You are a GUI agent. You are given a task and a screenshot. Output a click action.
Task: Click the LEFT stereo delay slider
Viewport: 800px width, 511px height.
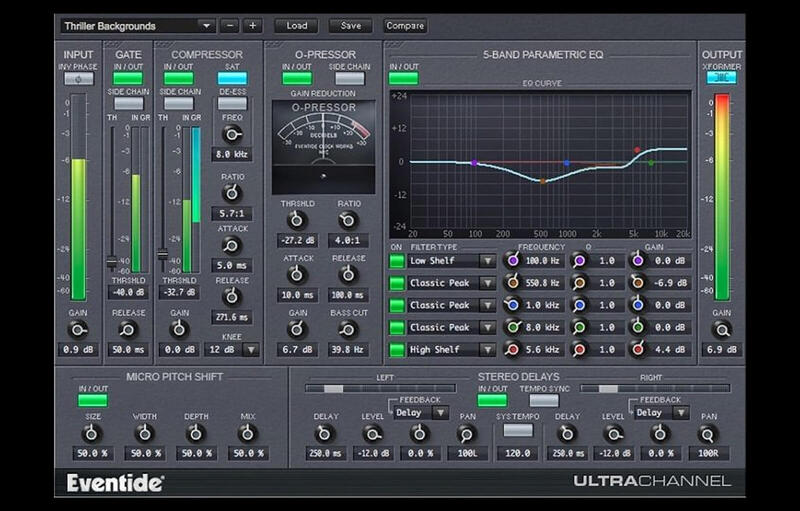380,389
